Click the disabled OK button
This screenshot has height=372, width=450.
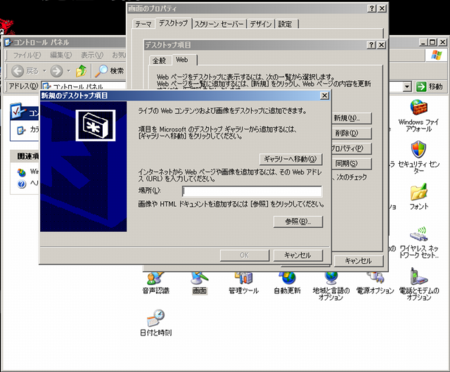coord(244,255)
